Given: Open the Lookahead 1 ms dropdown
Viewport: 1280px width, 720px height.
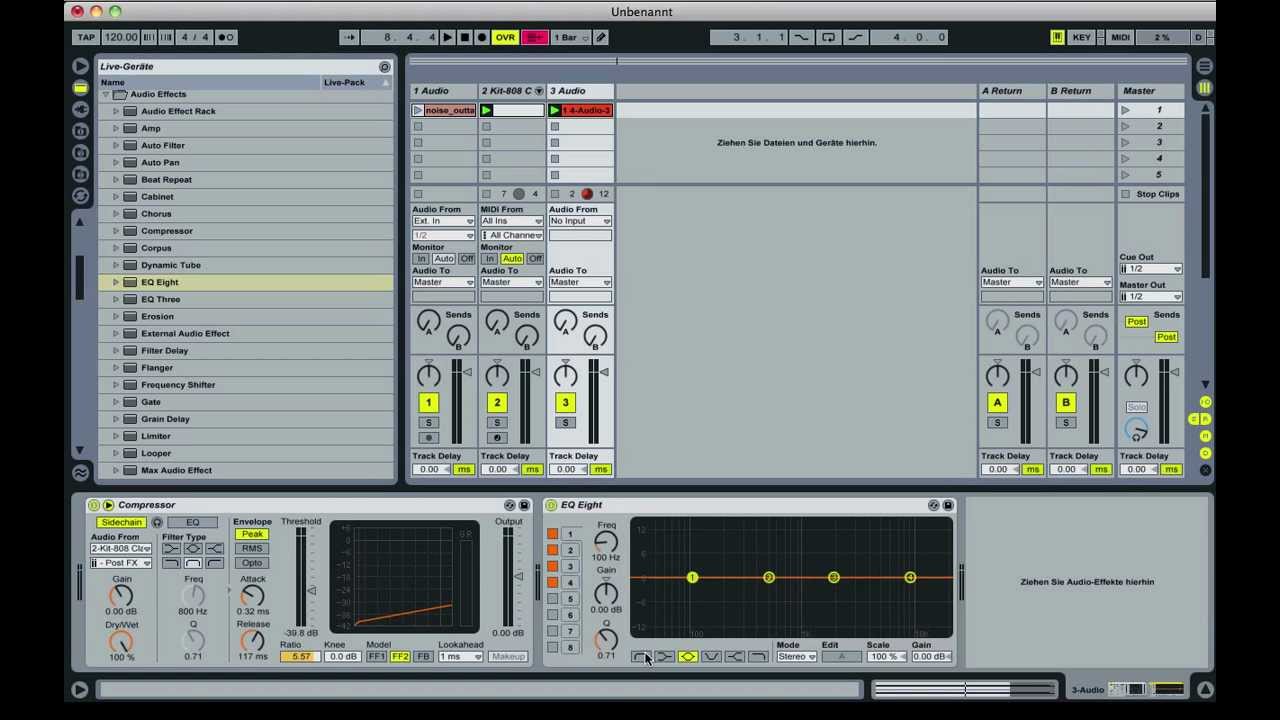Looking at the screenshot, I should pos(460,656).
